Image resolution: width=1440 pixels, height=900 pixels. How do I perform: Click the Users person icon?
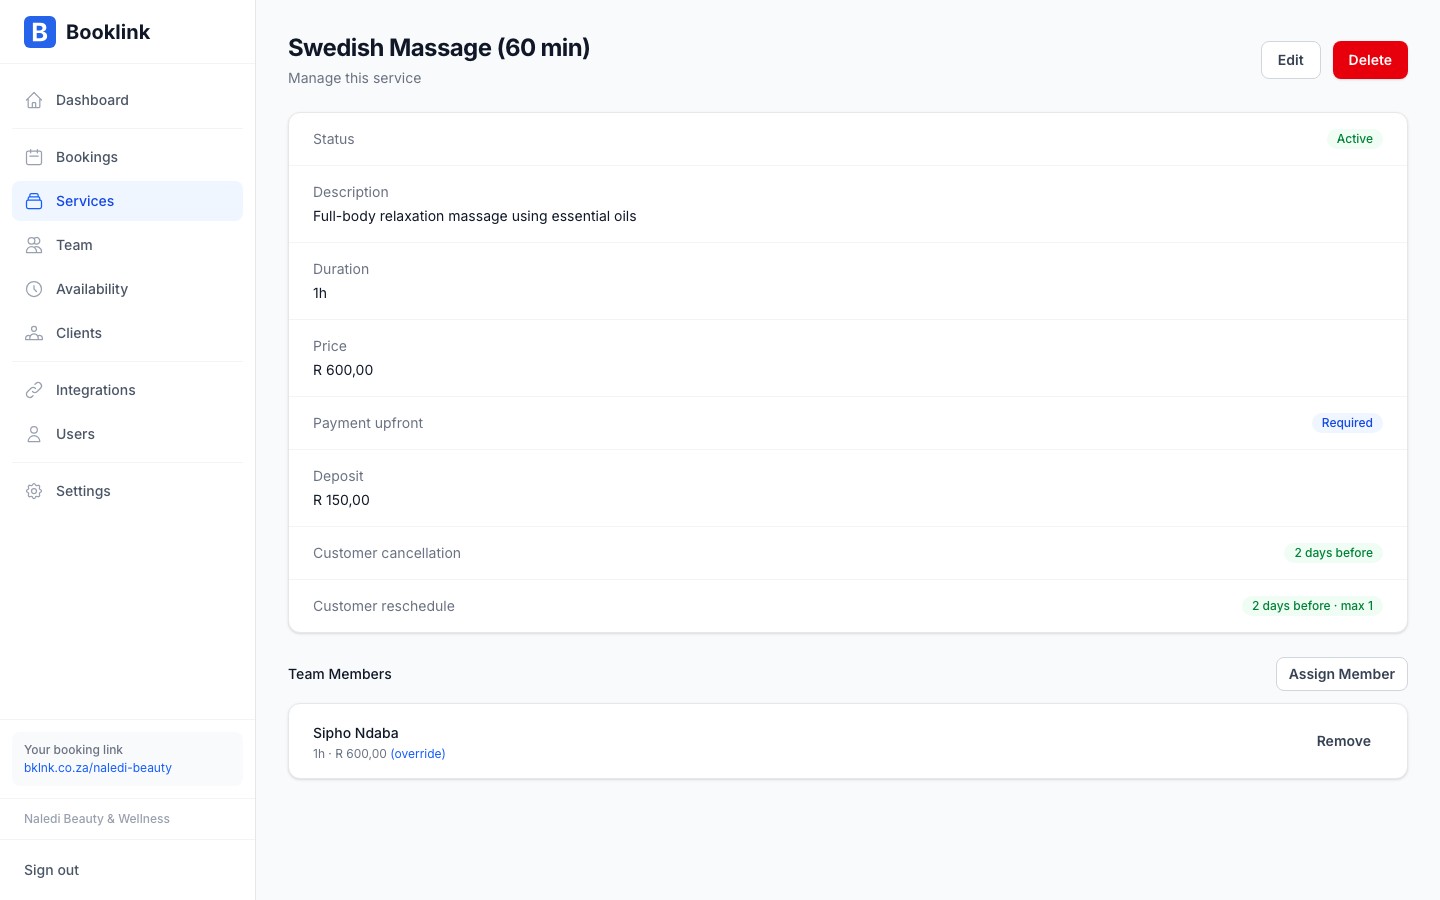(x=34, y=434)
